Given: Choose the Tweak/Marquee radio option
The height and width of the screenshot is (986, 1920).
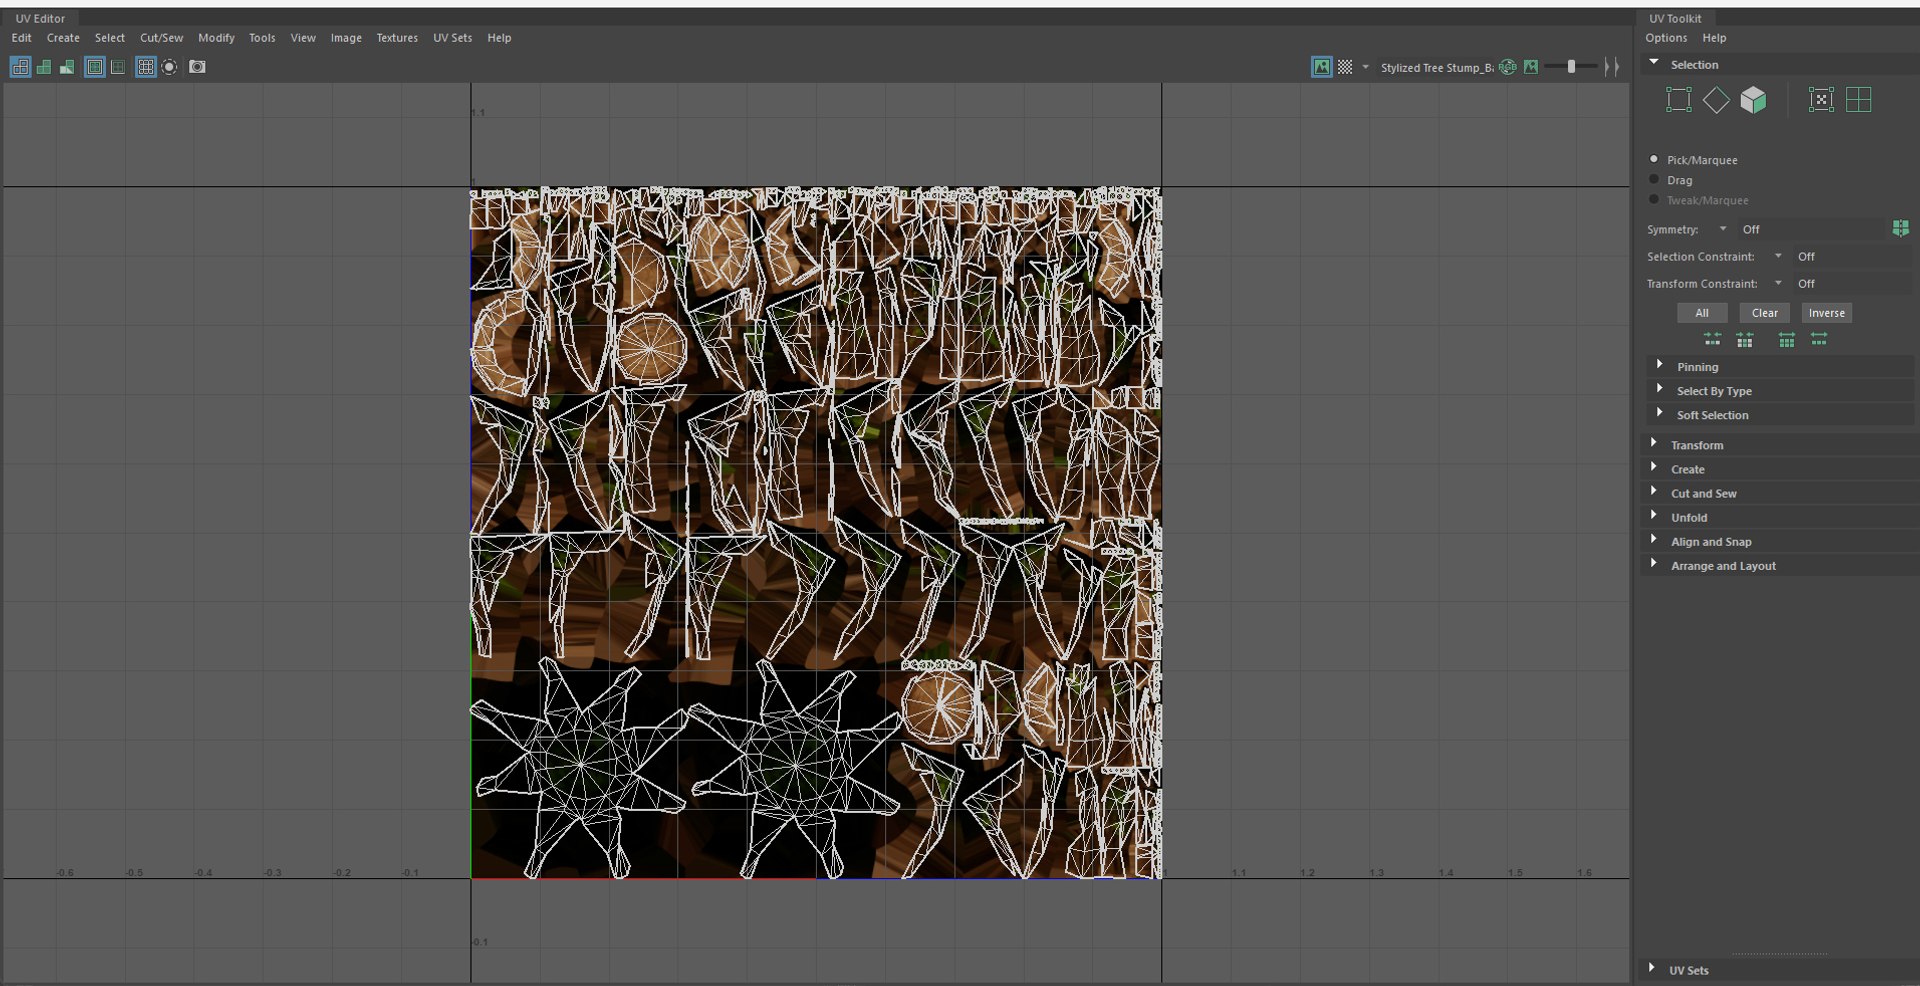Looking at the screenshot, I should pyautogui.click(x=1654, y=200).
